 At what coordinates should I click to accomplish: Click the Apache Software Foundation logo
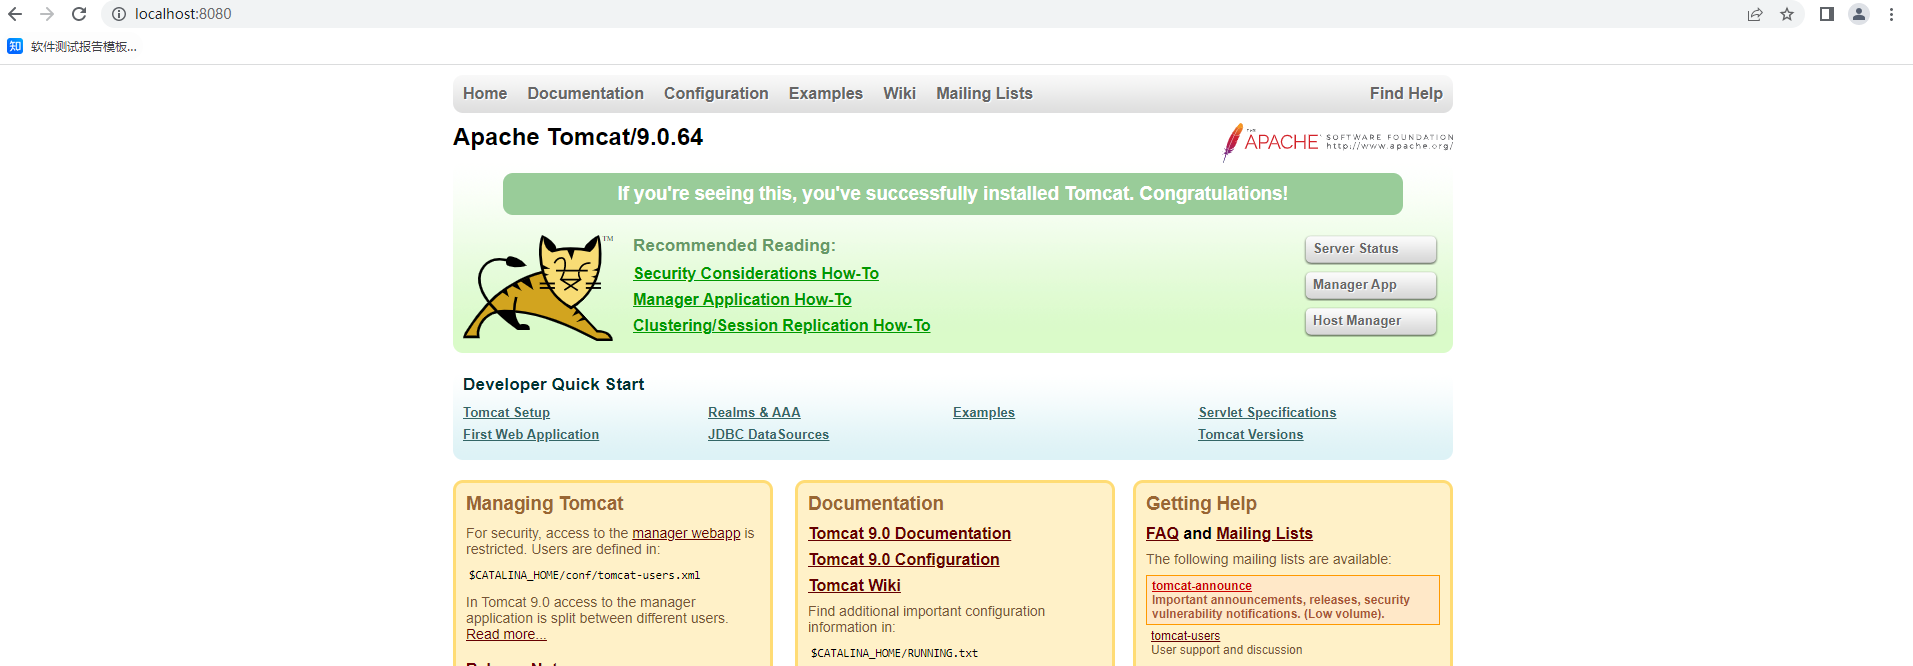[x=1338, y=142]
